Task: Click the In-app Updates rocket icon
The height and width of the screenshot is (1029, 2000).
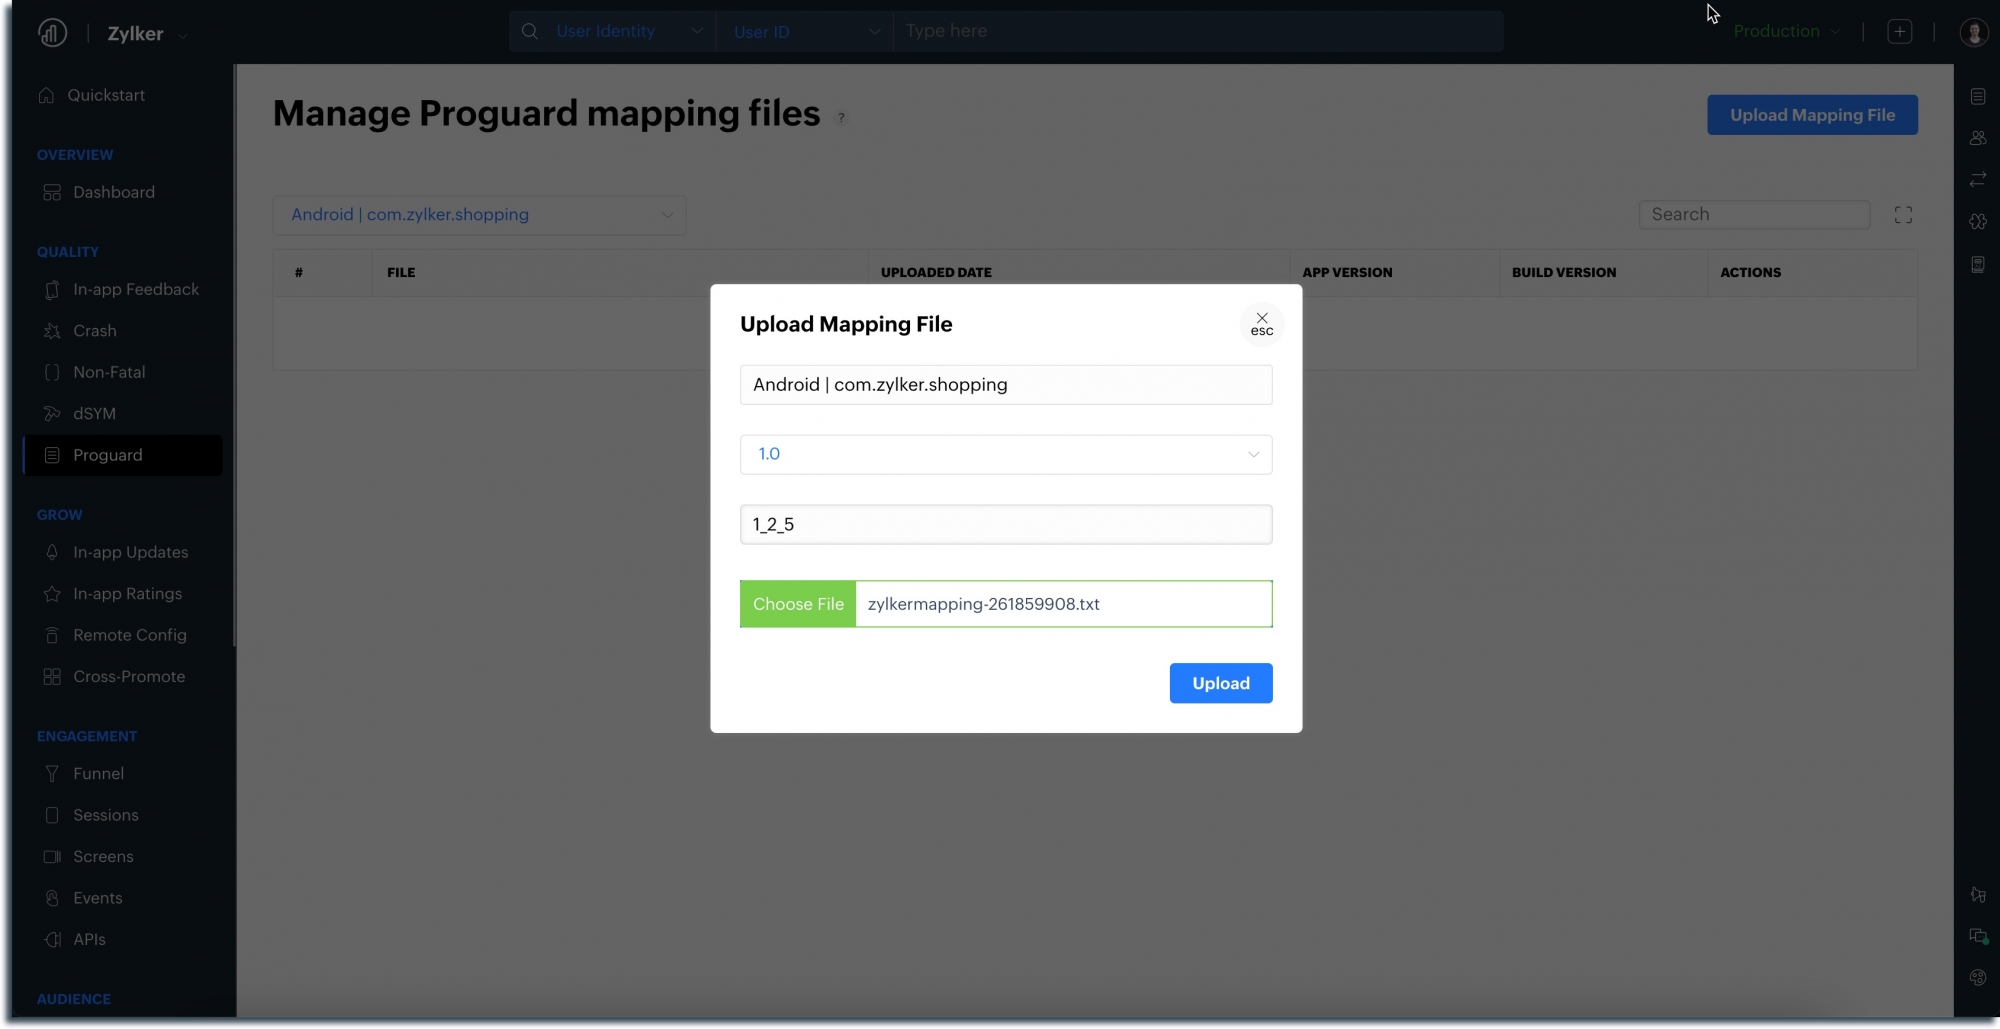Action: (52, 552)
